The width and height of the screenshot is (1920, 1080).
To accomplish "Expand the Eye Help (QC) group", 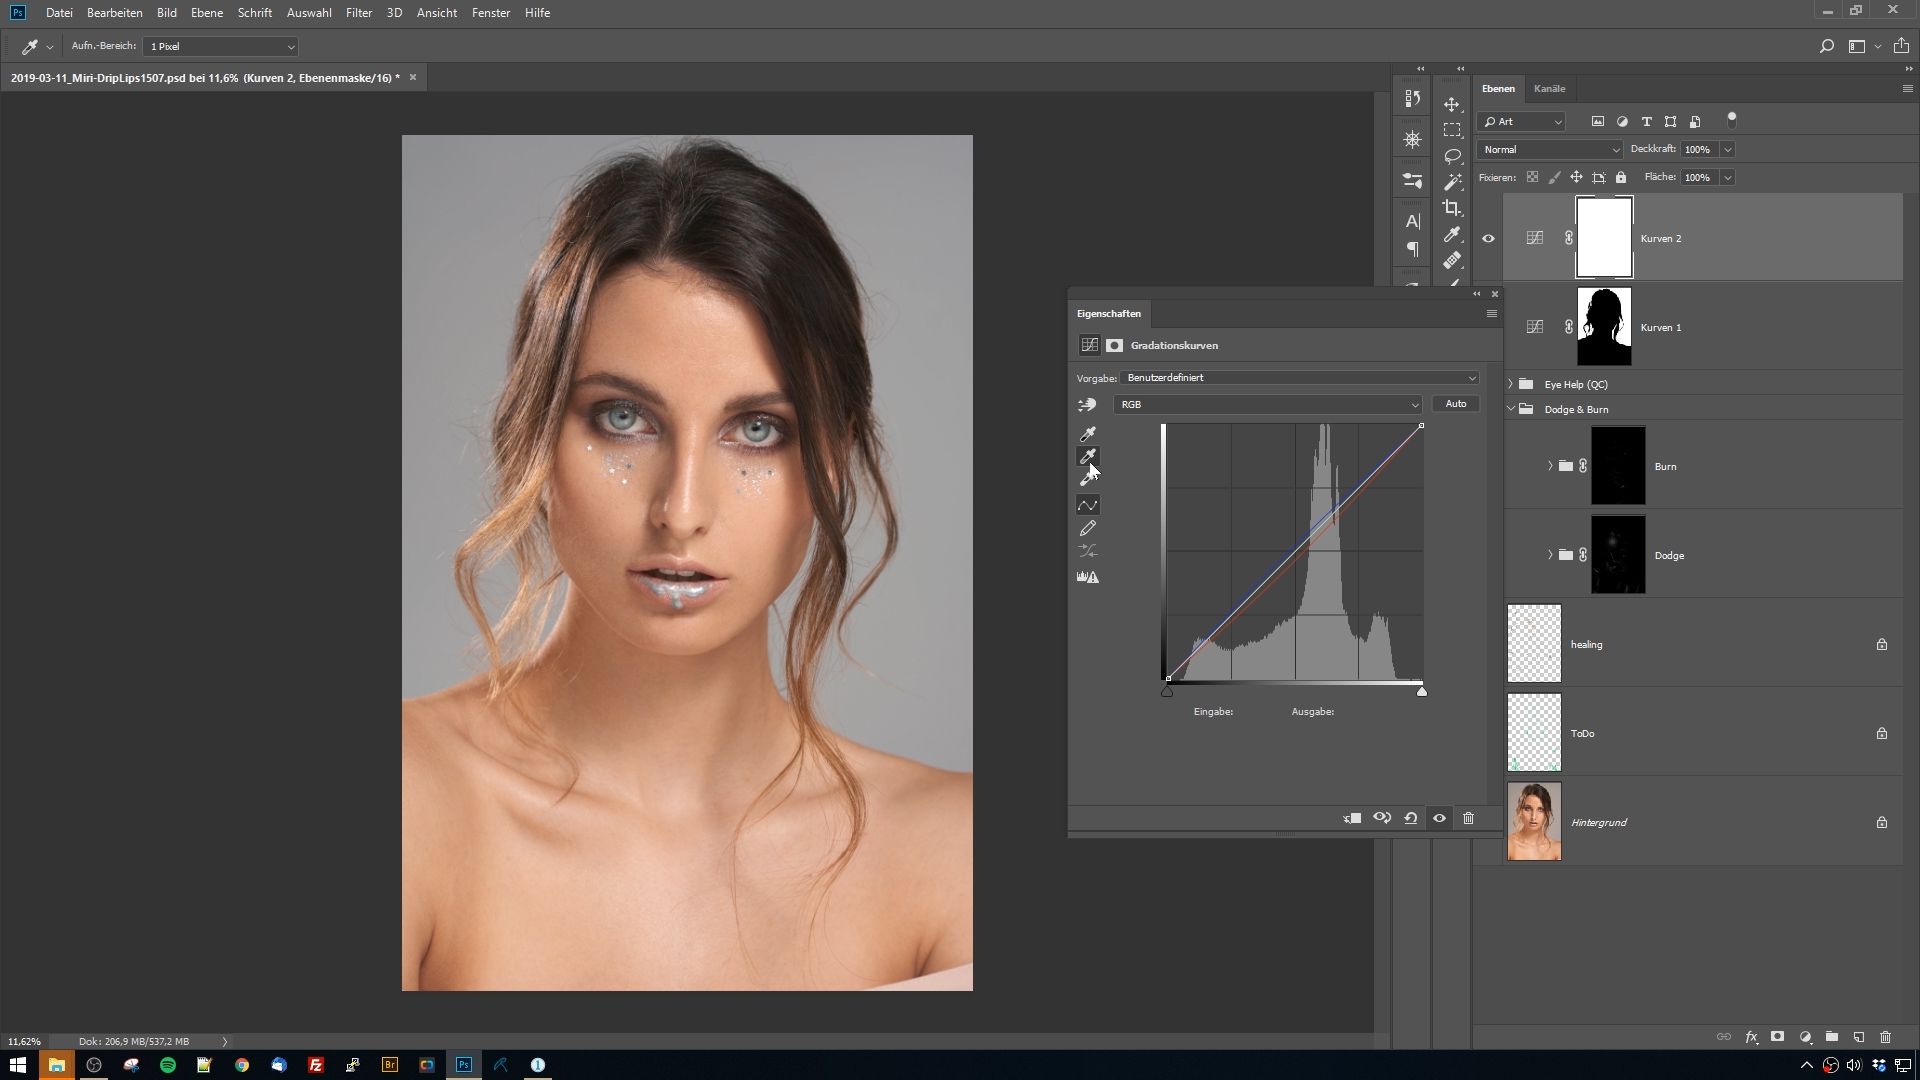I will pyautogui.click(x=1511, y=384).
